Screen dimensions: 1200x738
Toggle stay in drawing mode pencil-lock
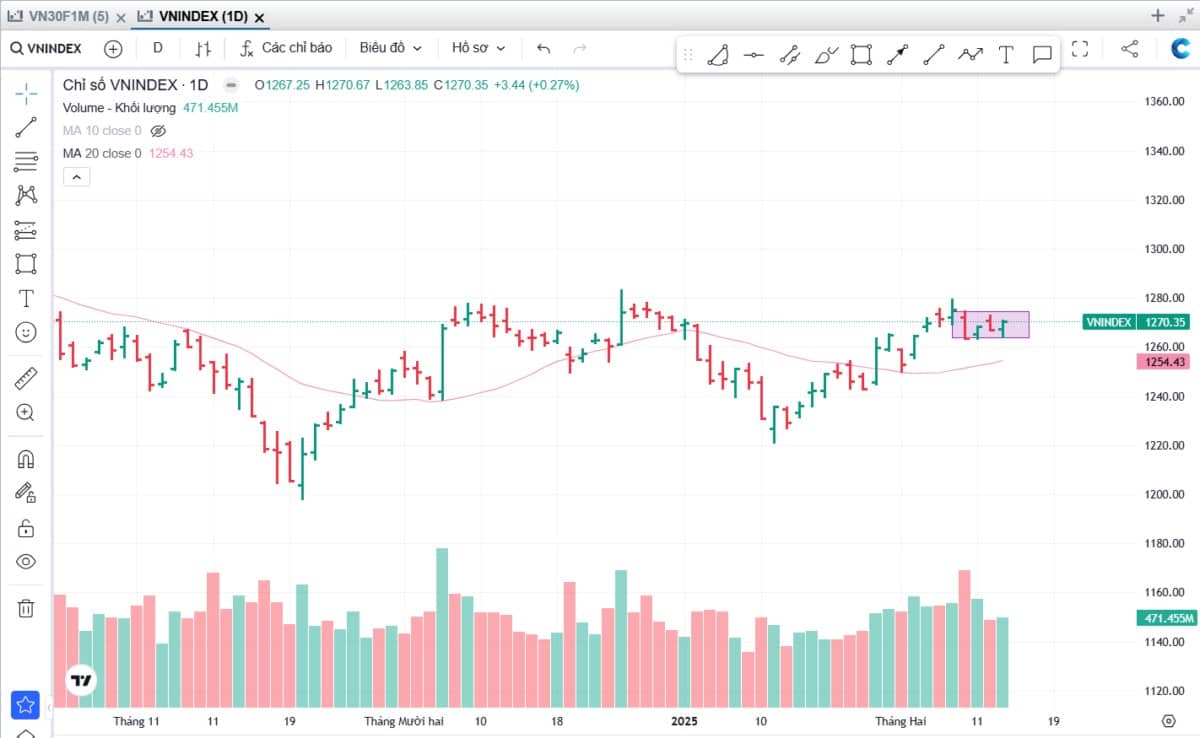(x=26, y=493)
